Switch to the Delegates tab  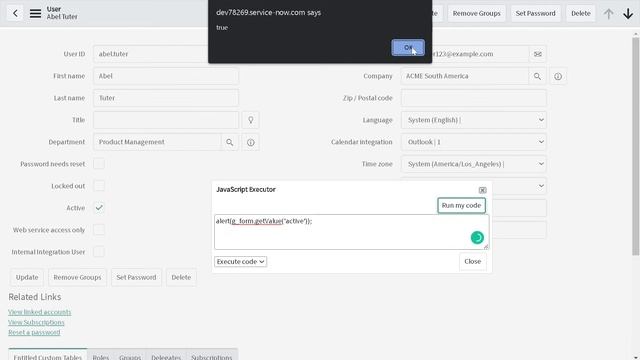[x=166, y=356]
